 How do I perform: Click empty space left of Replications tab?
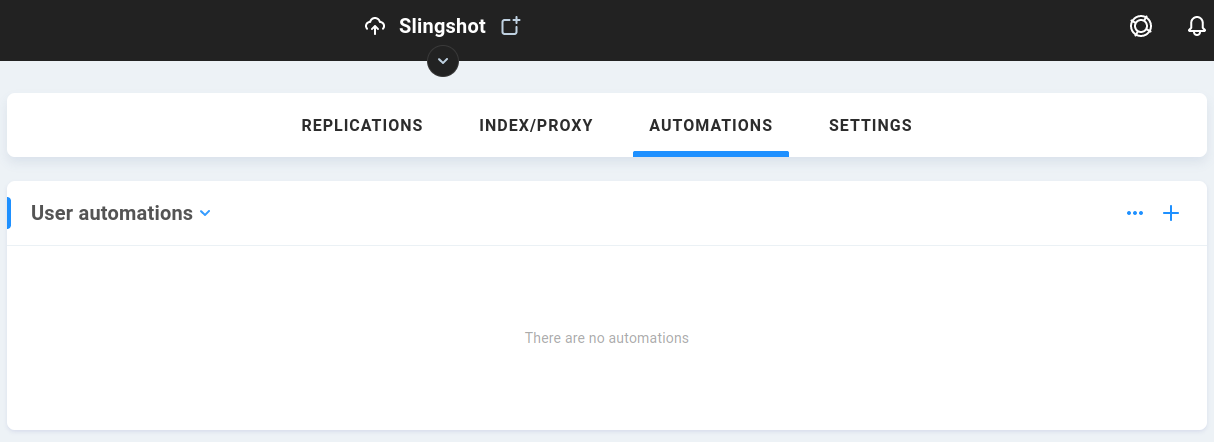pyautogui.click(x=150, y=125)
